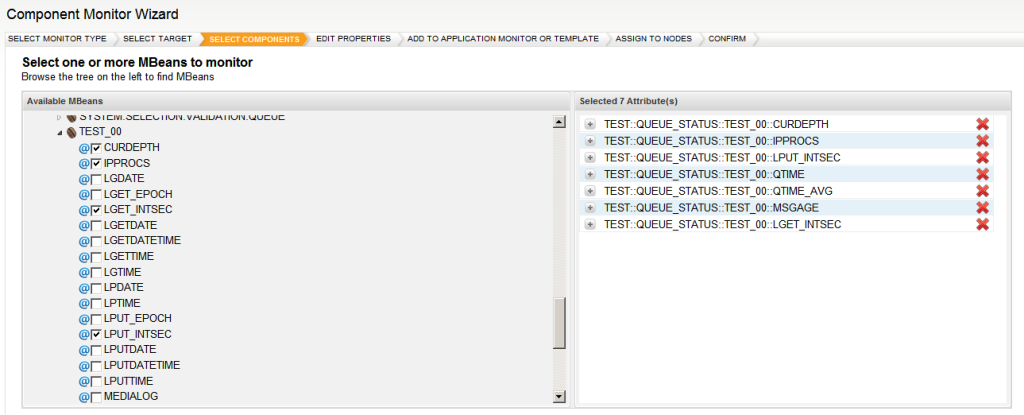
Task: Switch to the Select Target step
Action: click(157, 39)
